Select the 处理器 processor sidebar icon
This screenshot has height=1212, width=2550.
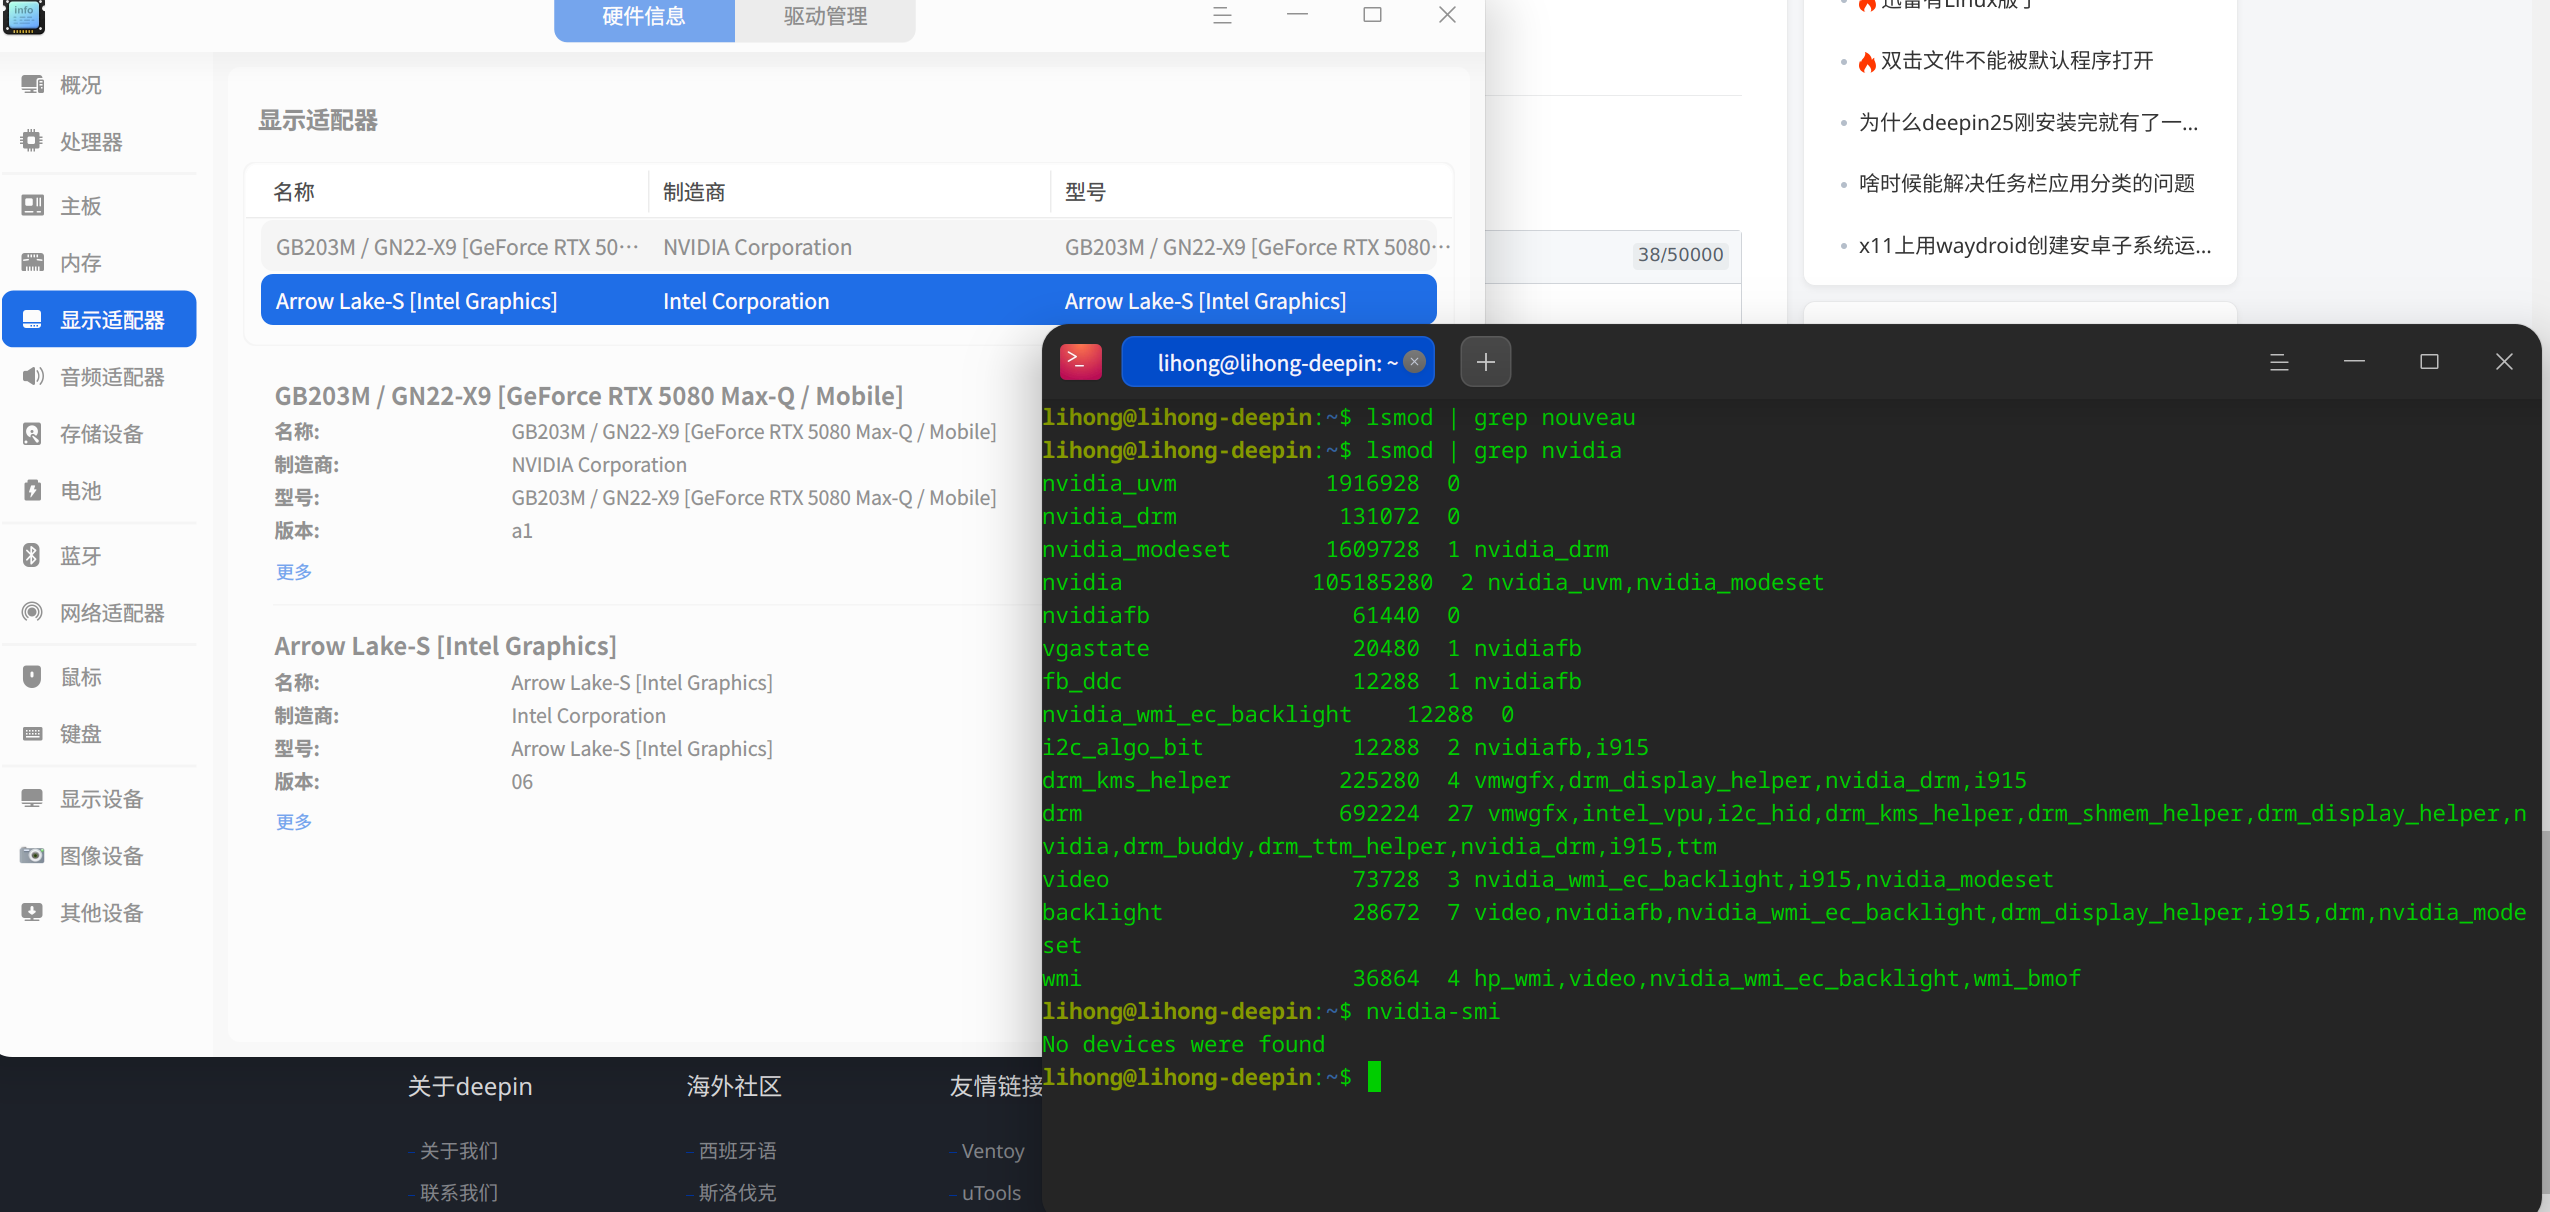click(x=32, y=141)
